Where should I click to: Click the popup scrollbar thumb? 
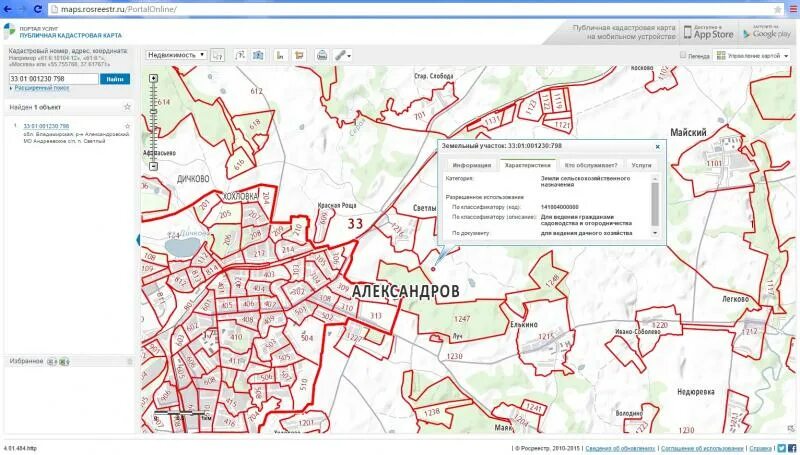[x=655, y=204]
